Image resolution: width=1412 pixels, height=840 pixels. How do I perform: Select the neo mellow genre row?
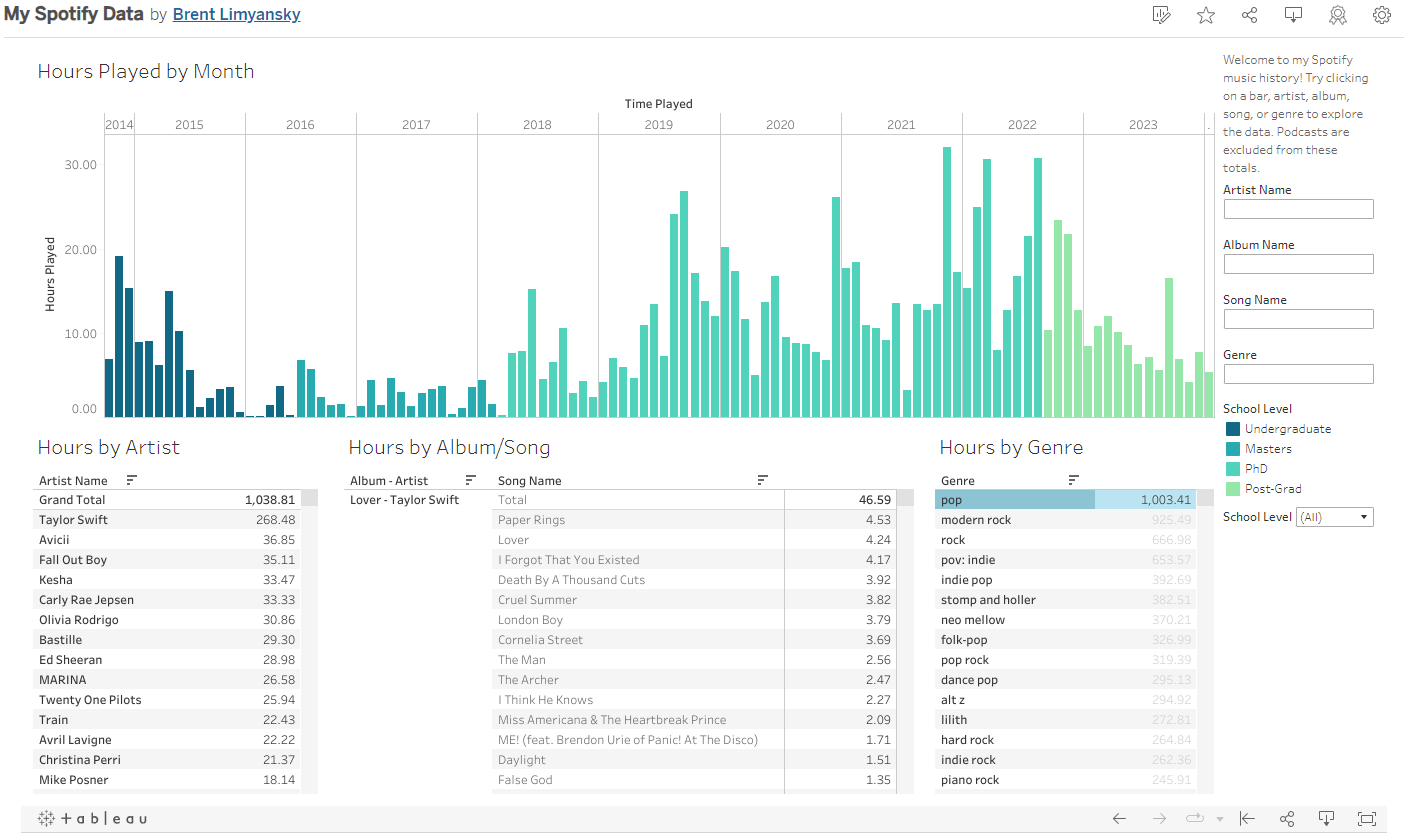click(x=1065, y=620)
